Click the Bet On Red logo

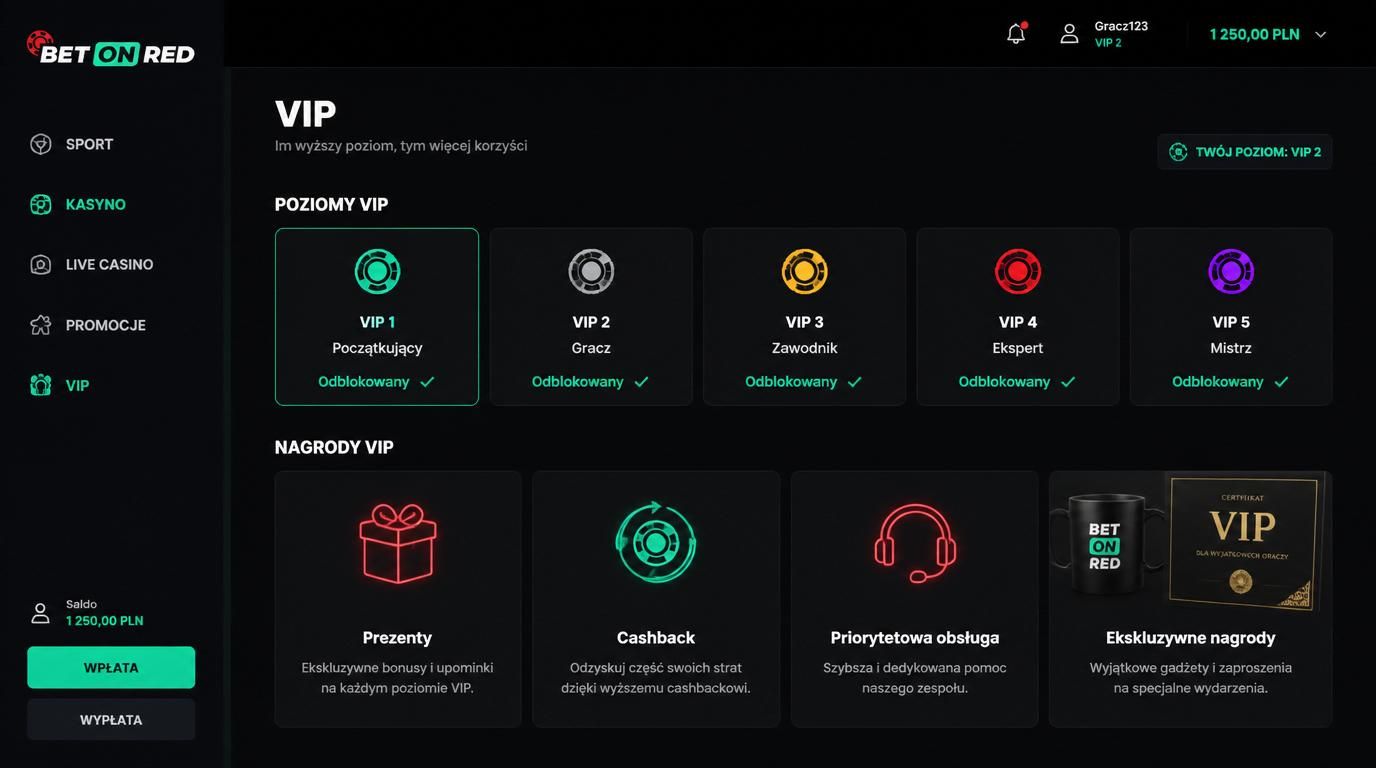[111, 48]
